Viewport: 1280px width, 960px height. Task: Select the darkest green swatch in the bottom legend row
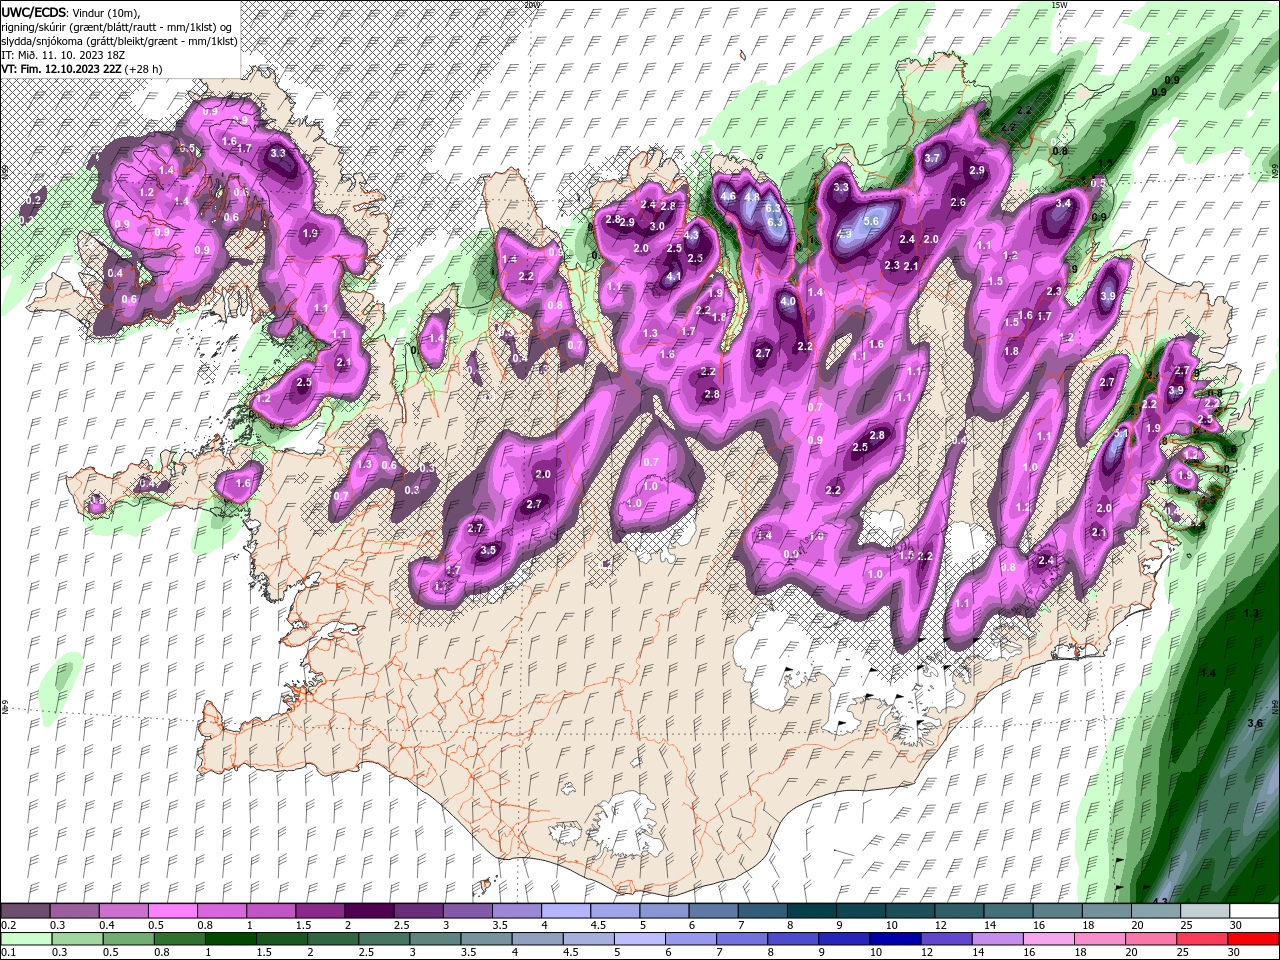click(231, 939)
